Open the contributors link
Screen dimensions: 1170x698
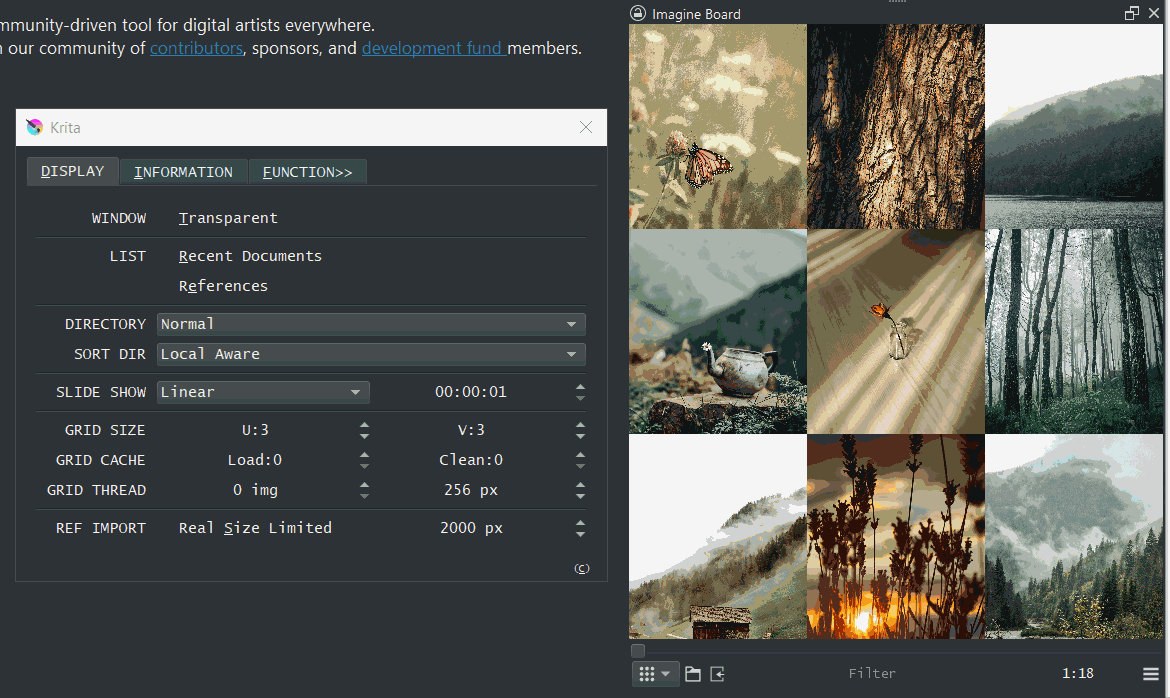tap(196, 48)
